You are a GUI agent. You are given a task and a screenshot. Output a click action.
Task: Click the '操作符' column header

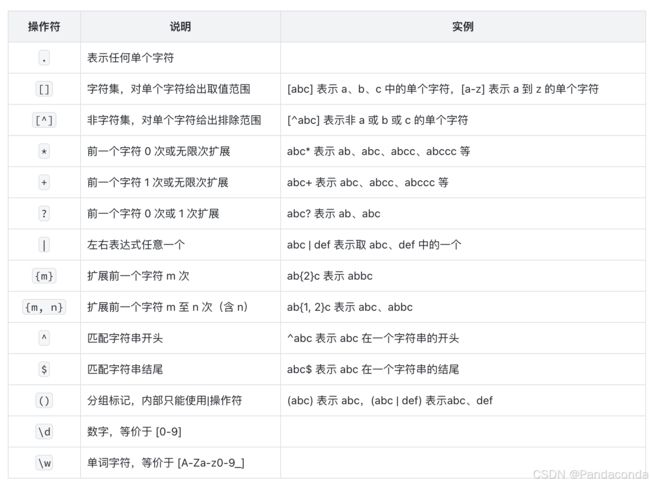(x=44, y=27)
